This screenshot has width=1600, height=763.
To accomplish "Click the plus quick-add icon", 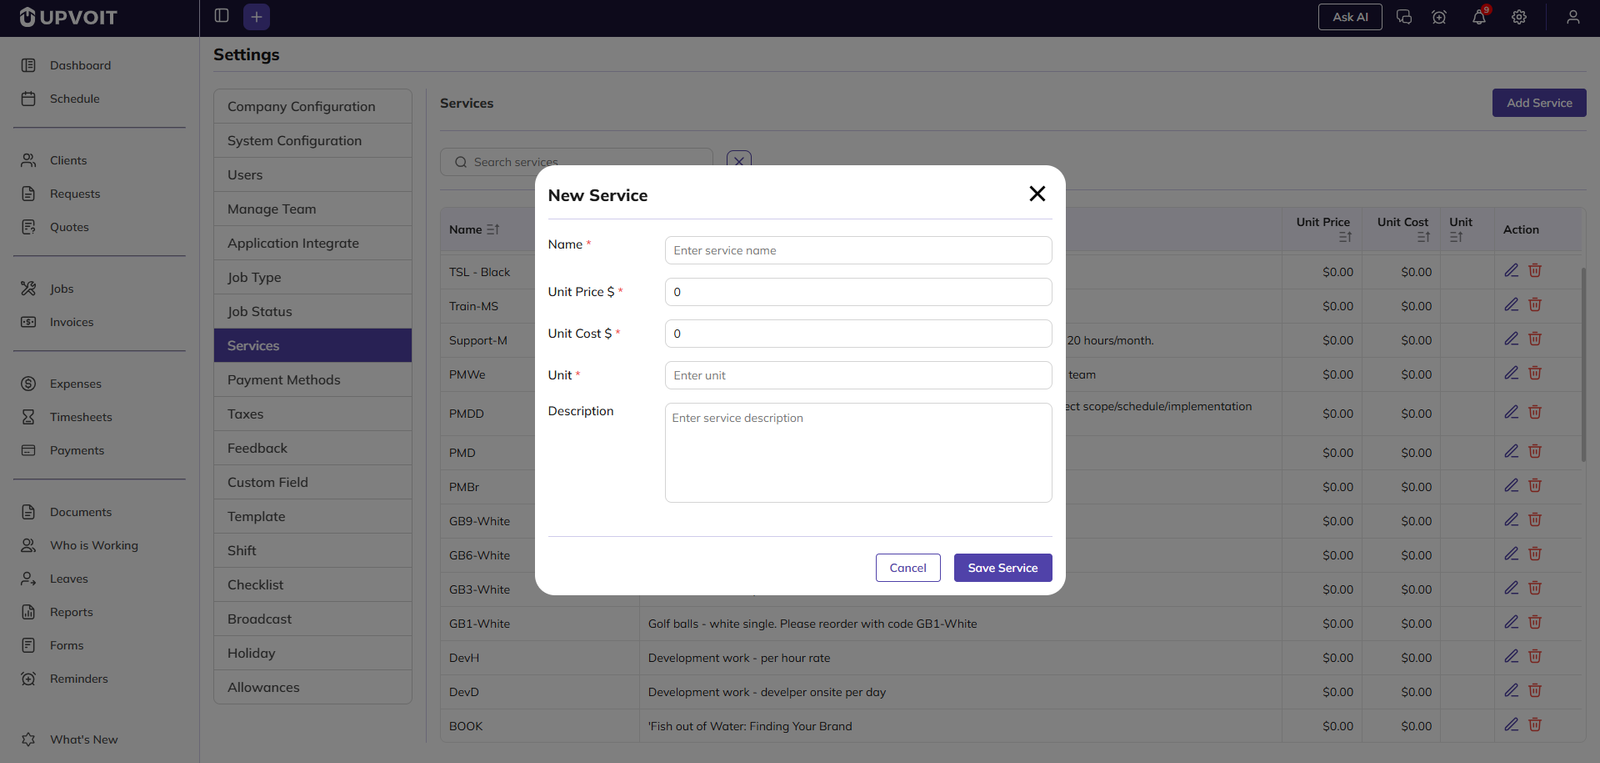I will click(257, 17).
